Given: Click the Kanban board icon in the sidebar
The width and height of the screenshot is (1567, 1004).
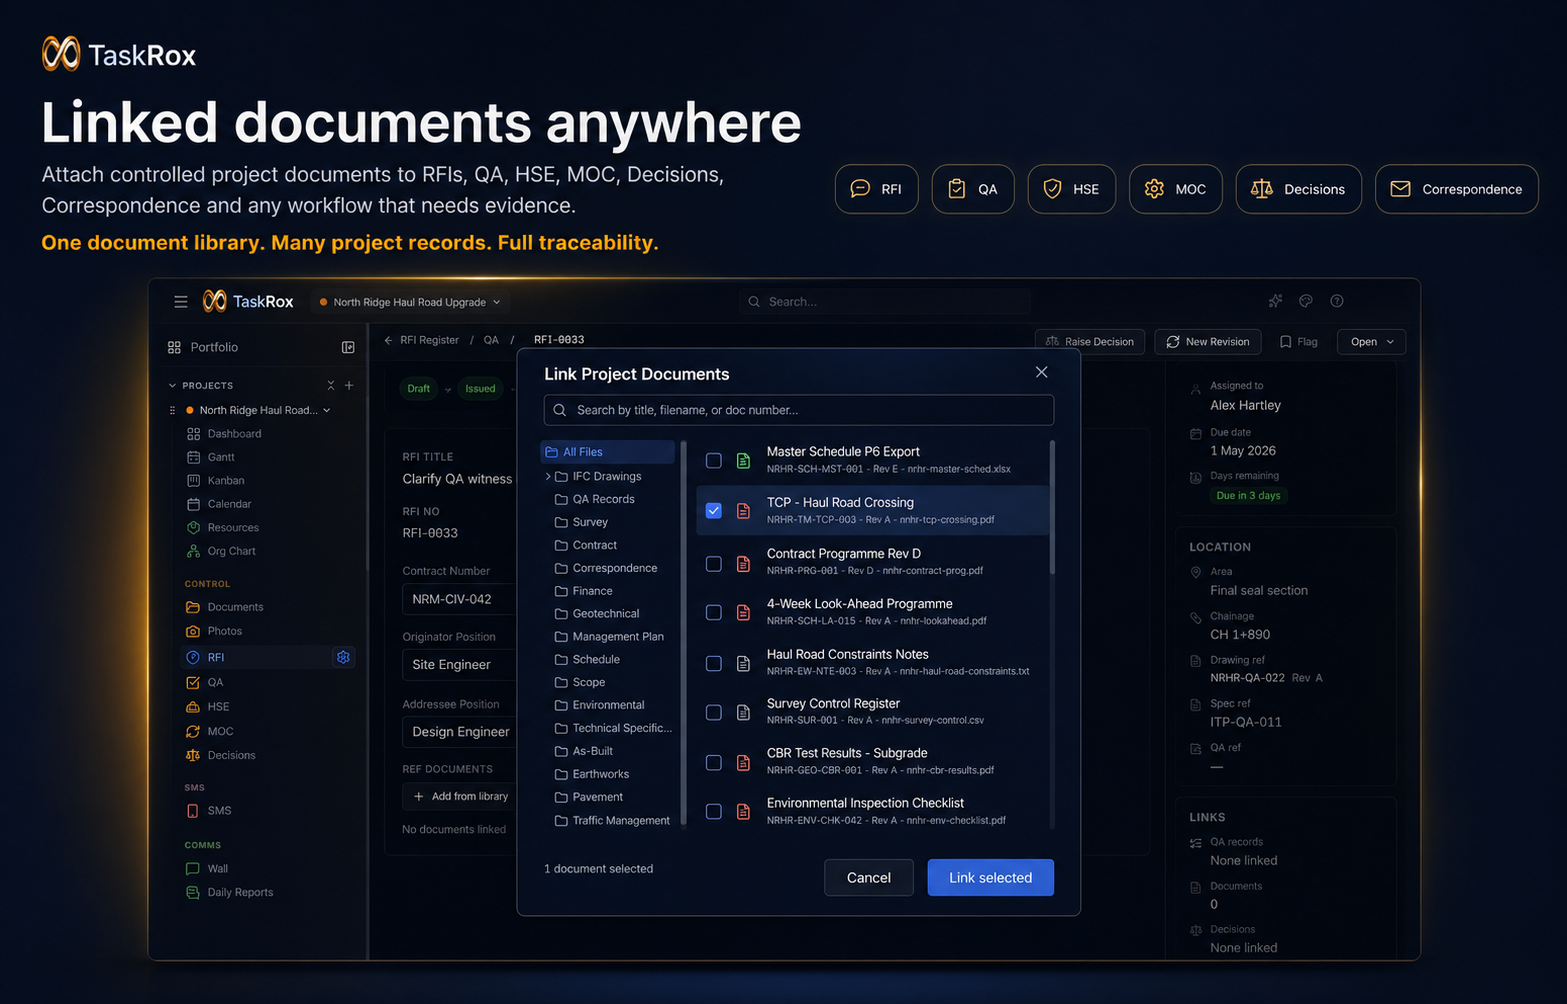Looking at the screenshot, I should tap(193, 481).
